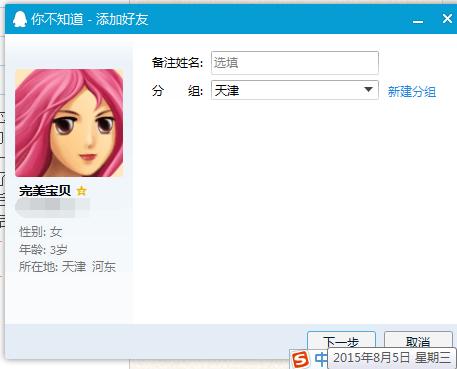Focus the 备注姓名 input field
Image resolution: width=457 pixels, height=369 pixels.
coord(295,63)
